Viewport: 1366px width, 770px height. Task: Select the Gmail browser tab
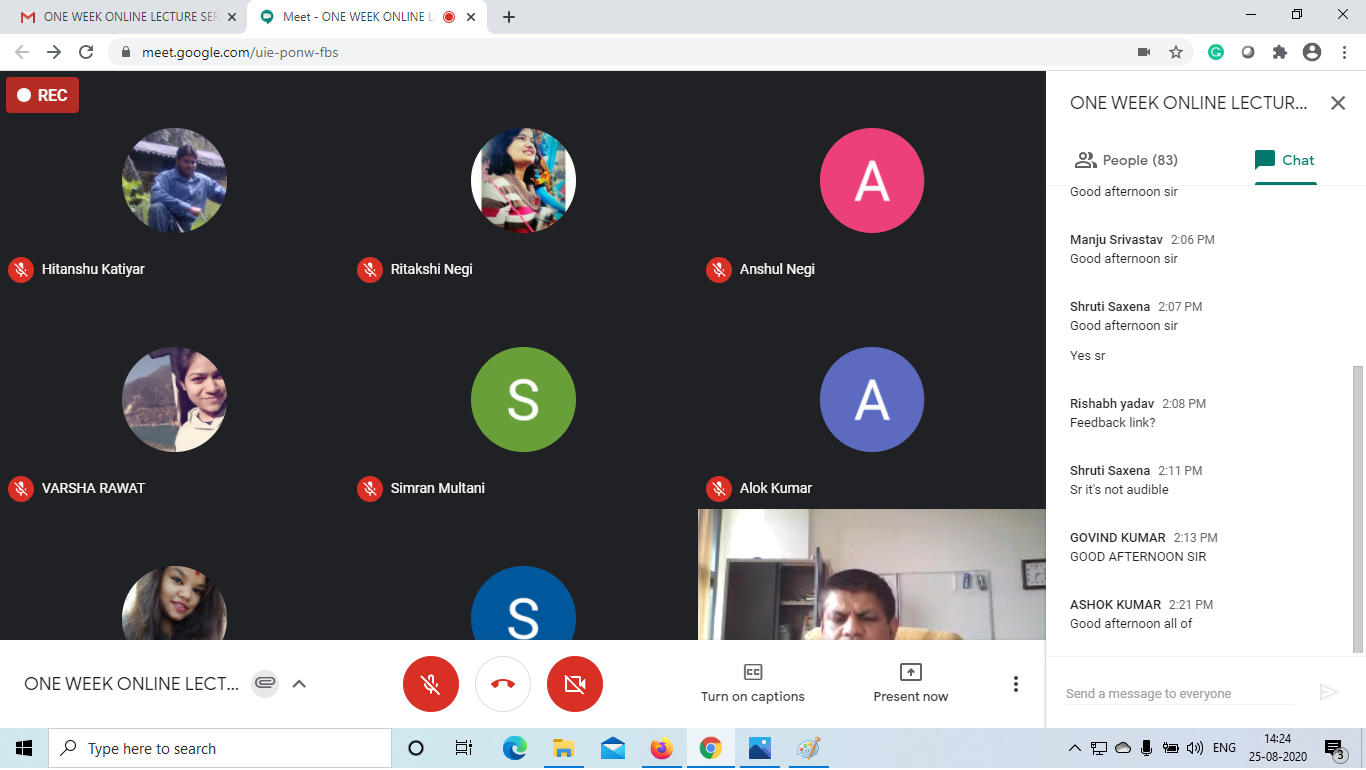tap(120, 17)
